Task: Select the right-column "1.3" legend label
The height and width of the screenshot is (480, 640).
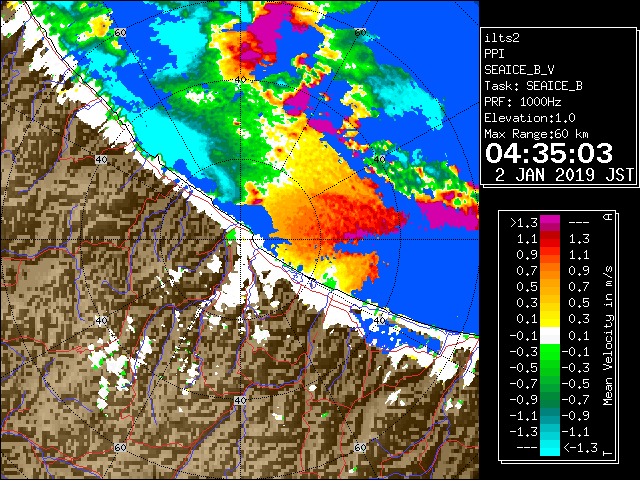Action: click(579, 239)
